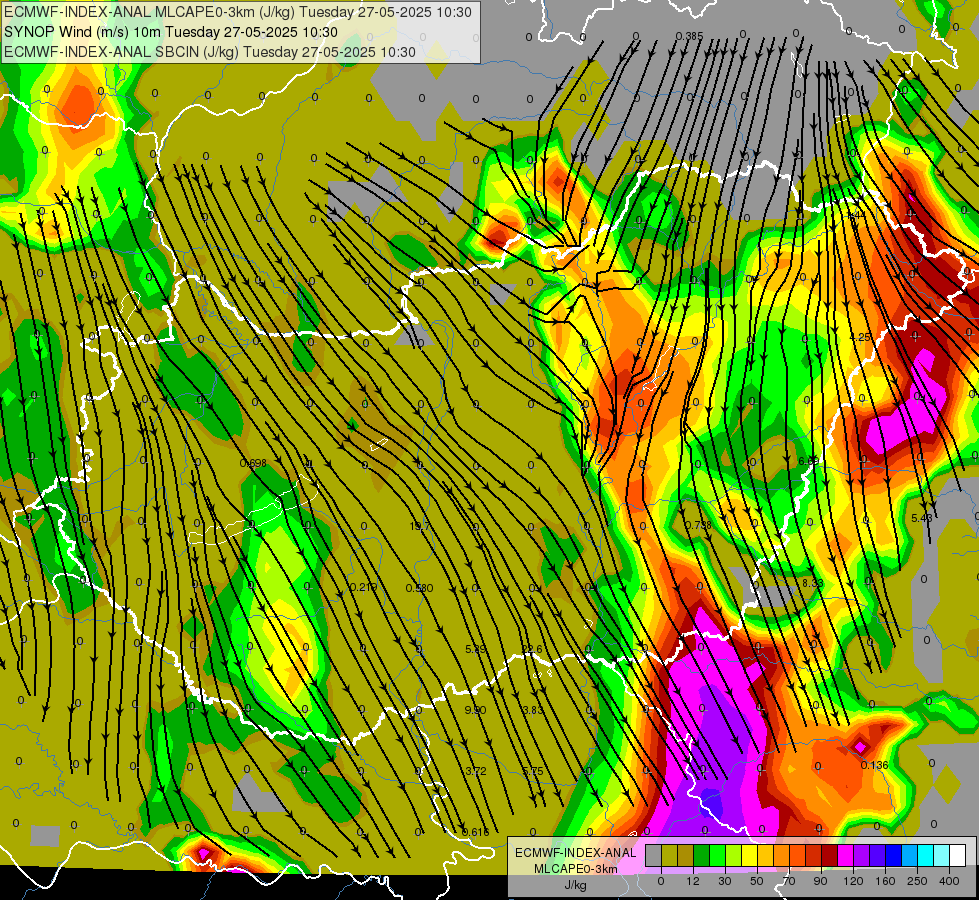
Task: Click the map value 0.698
Action: coord(253,463)
